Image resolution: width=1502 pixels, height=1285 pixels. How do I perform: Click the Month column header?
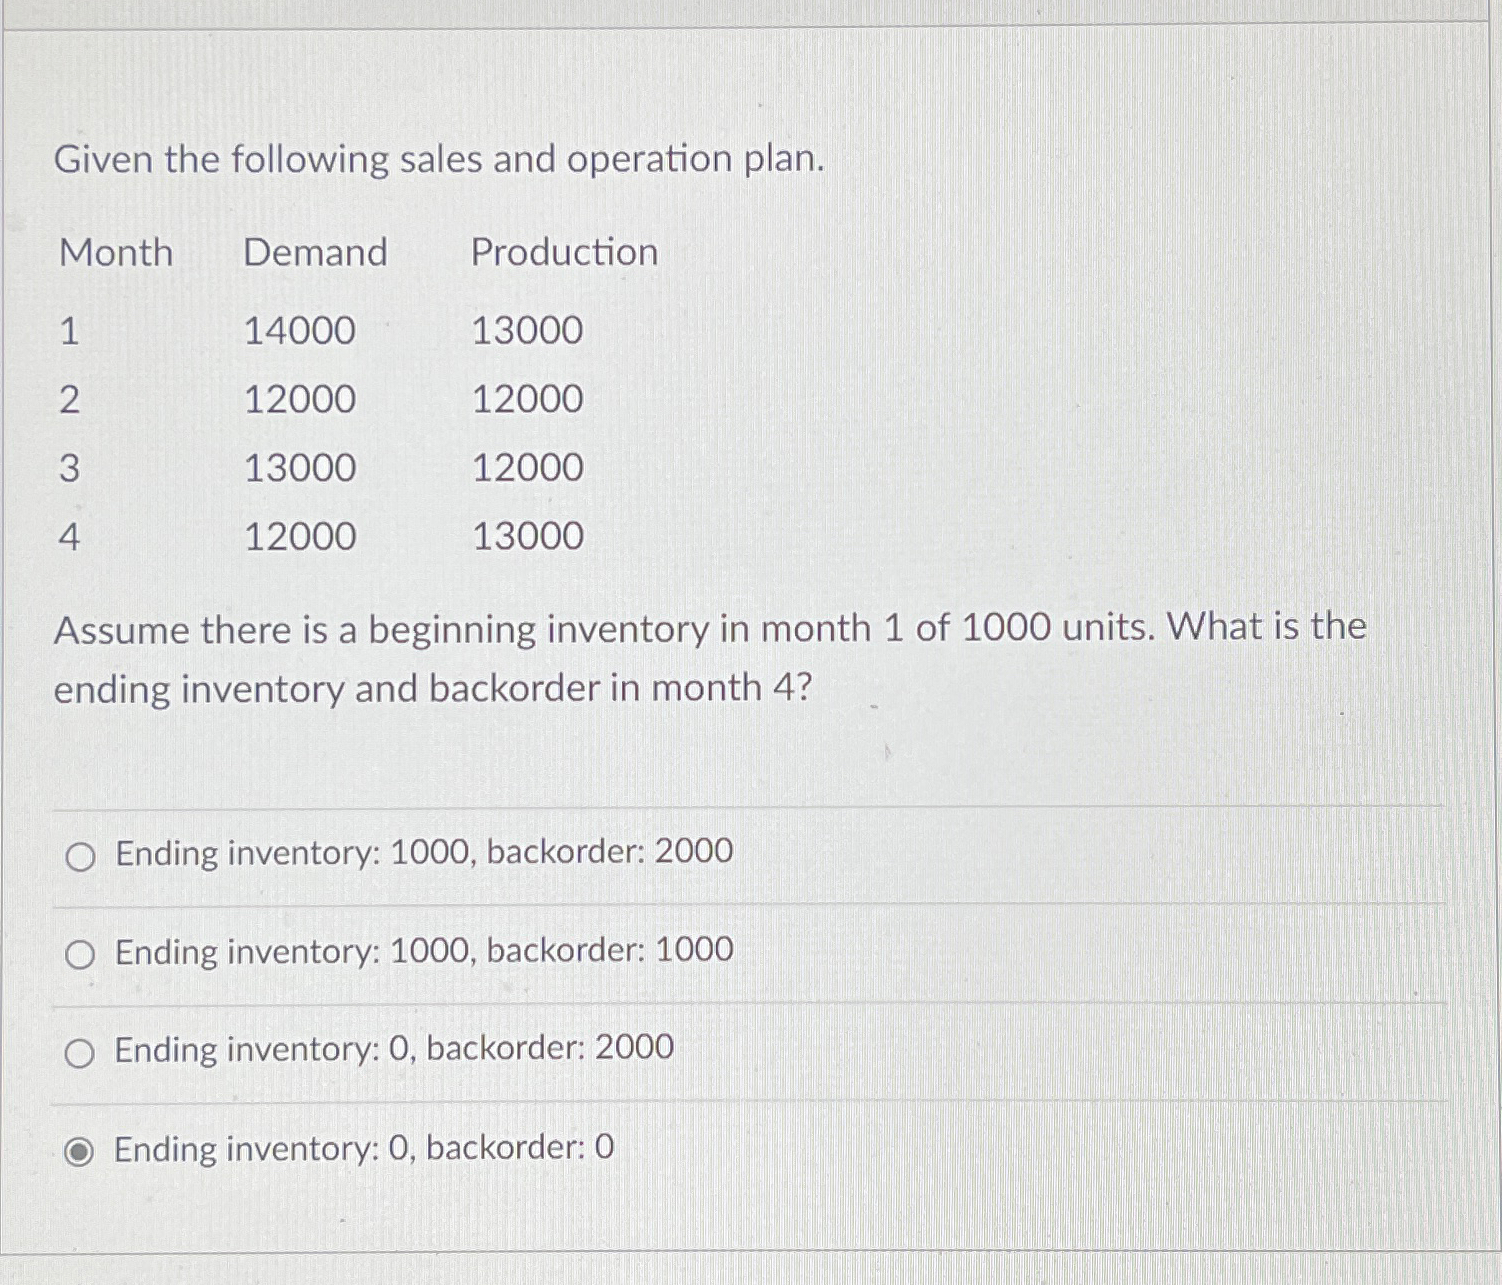click(116, 252)
